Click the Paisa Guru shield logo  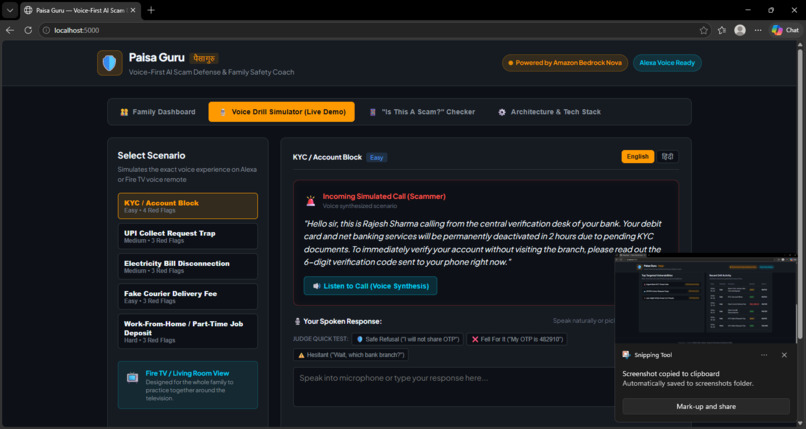[x=109, y=63]
